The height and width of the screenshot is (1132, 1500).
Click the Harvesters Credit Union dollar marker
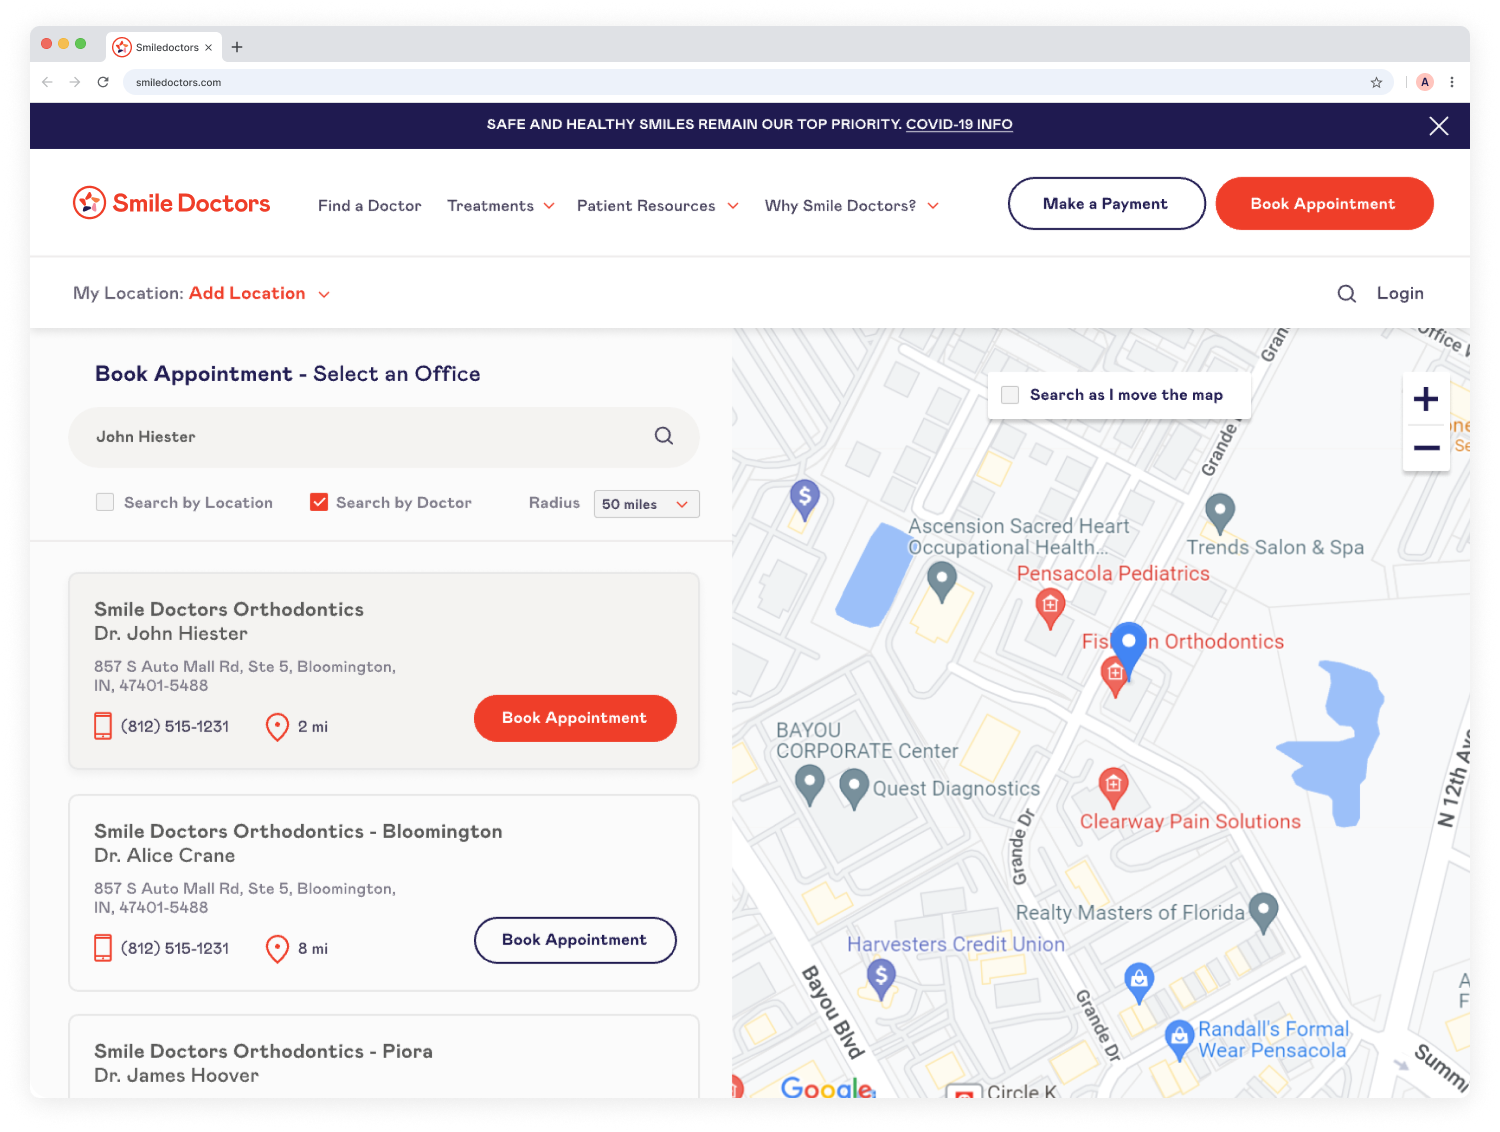pyautogui.click(x=881, y=979)
